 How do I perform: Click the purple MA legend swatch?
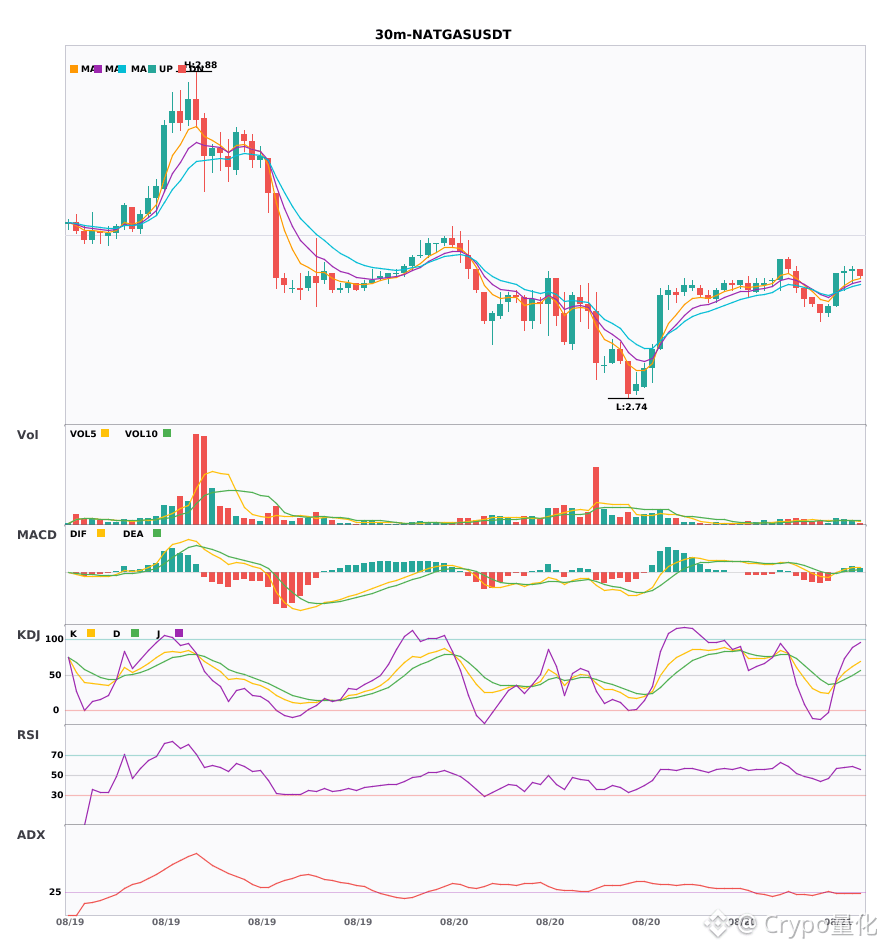coord(98,69)
